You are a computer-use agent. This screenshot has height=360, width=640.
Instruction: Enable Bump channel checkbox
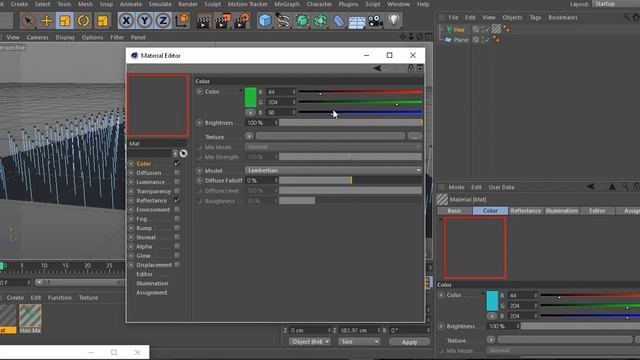pyautogui.click(x=177, y=228)
